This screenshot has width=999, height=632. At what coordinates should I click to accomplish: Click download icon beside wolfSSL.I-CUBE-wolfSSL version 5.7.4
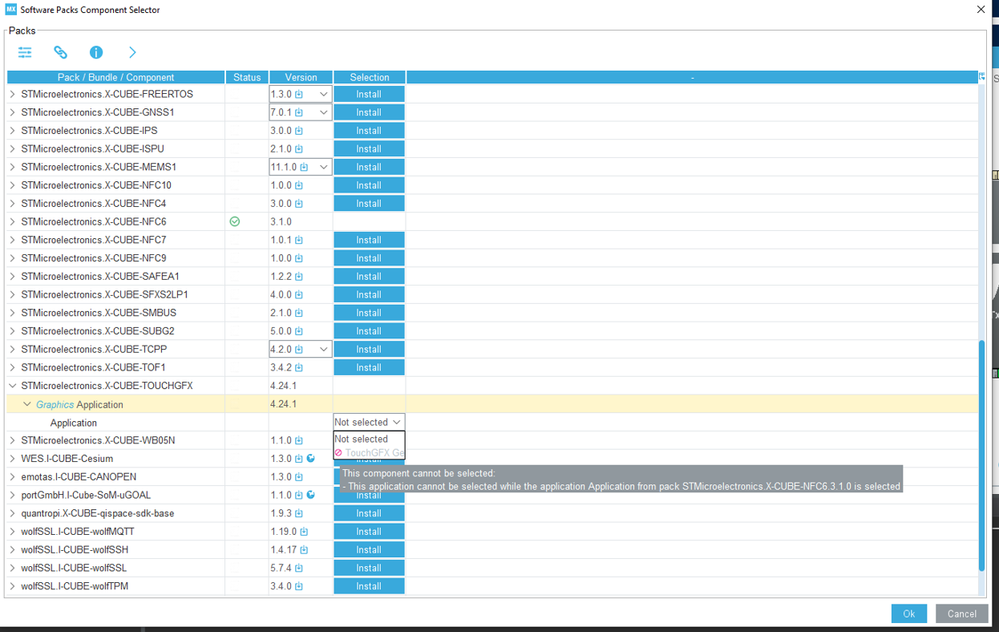pyautogui.click(x=299, y=568)
